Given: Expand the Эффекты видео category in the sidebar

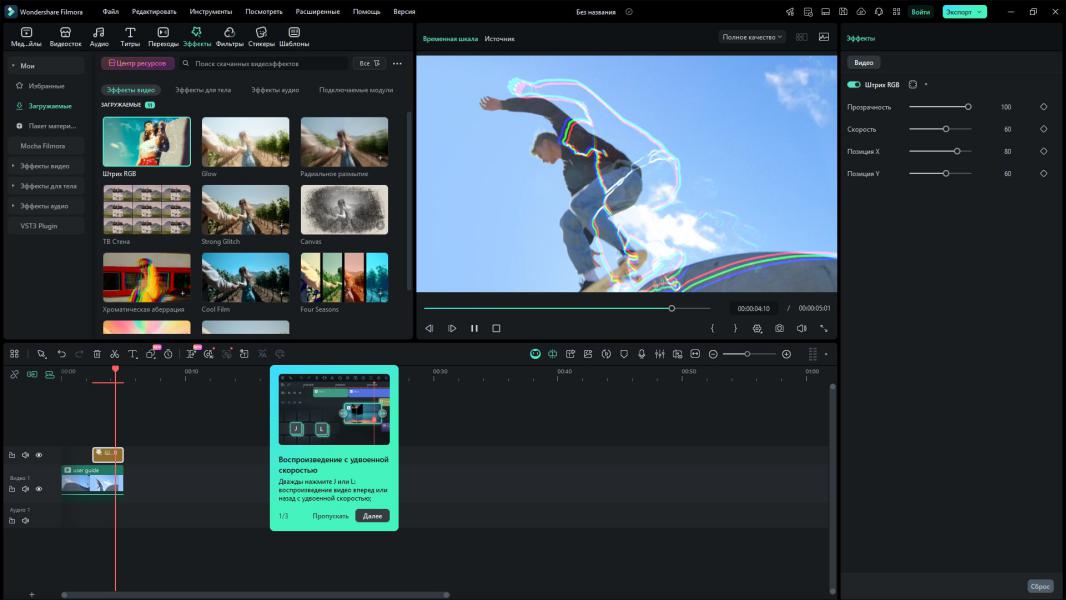Looking at the screenshot, I should [x=44, y=166].
